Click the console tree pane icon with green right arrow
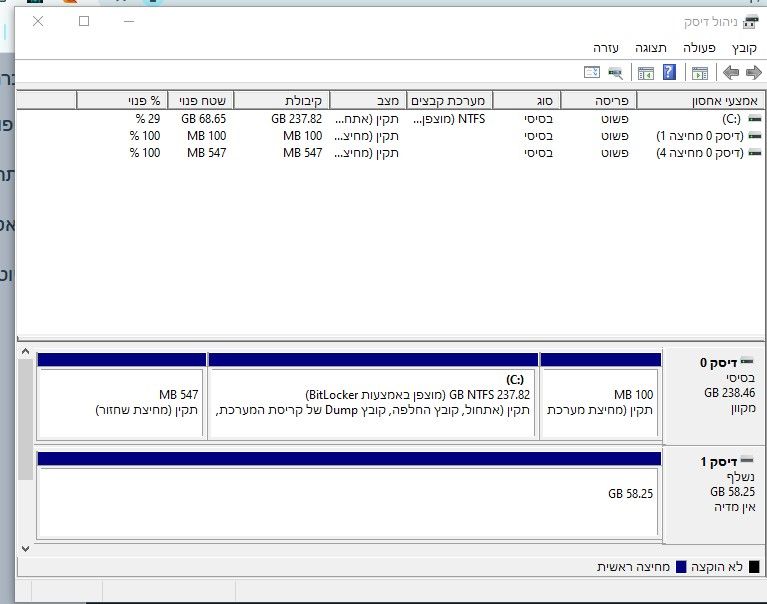Viewport: 767px width, 604px height. click(700, 73)
